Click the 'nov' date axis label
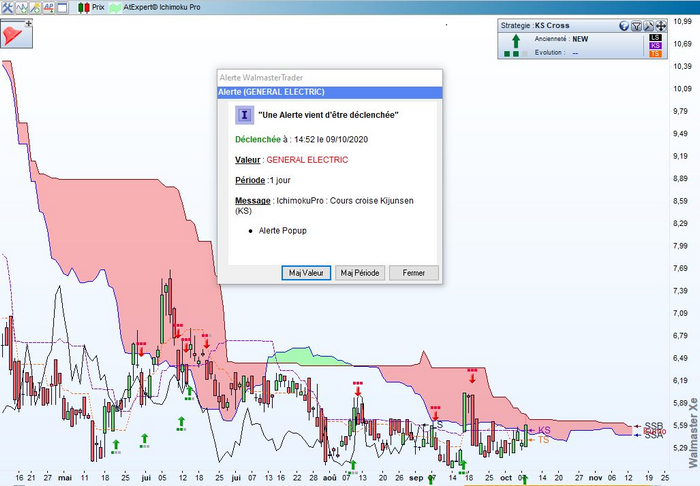 coord(596,478)
